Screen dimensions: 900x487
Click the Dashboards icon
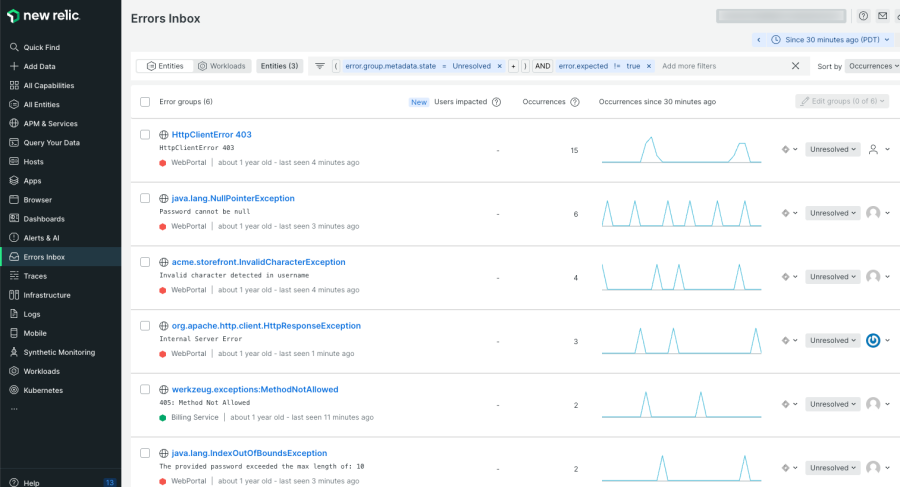[14, 218]
